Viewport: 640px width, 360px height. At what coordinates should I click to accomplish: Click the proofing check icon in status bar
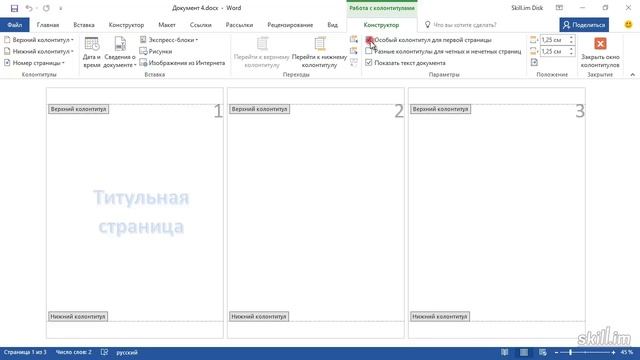click(104, 352)
